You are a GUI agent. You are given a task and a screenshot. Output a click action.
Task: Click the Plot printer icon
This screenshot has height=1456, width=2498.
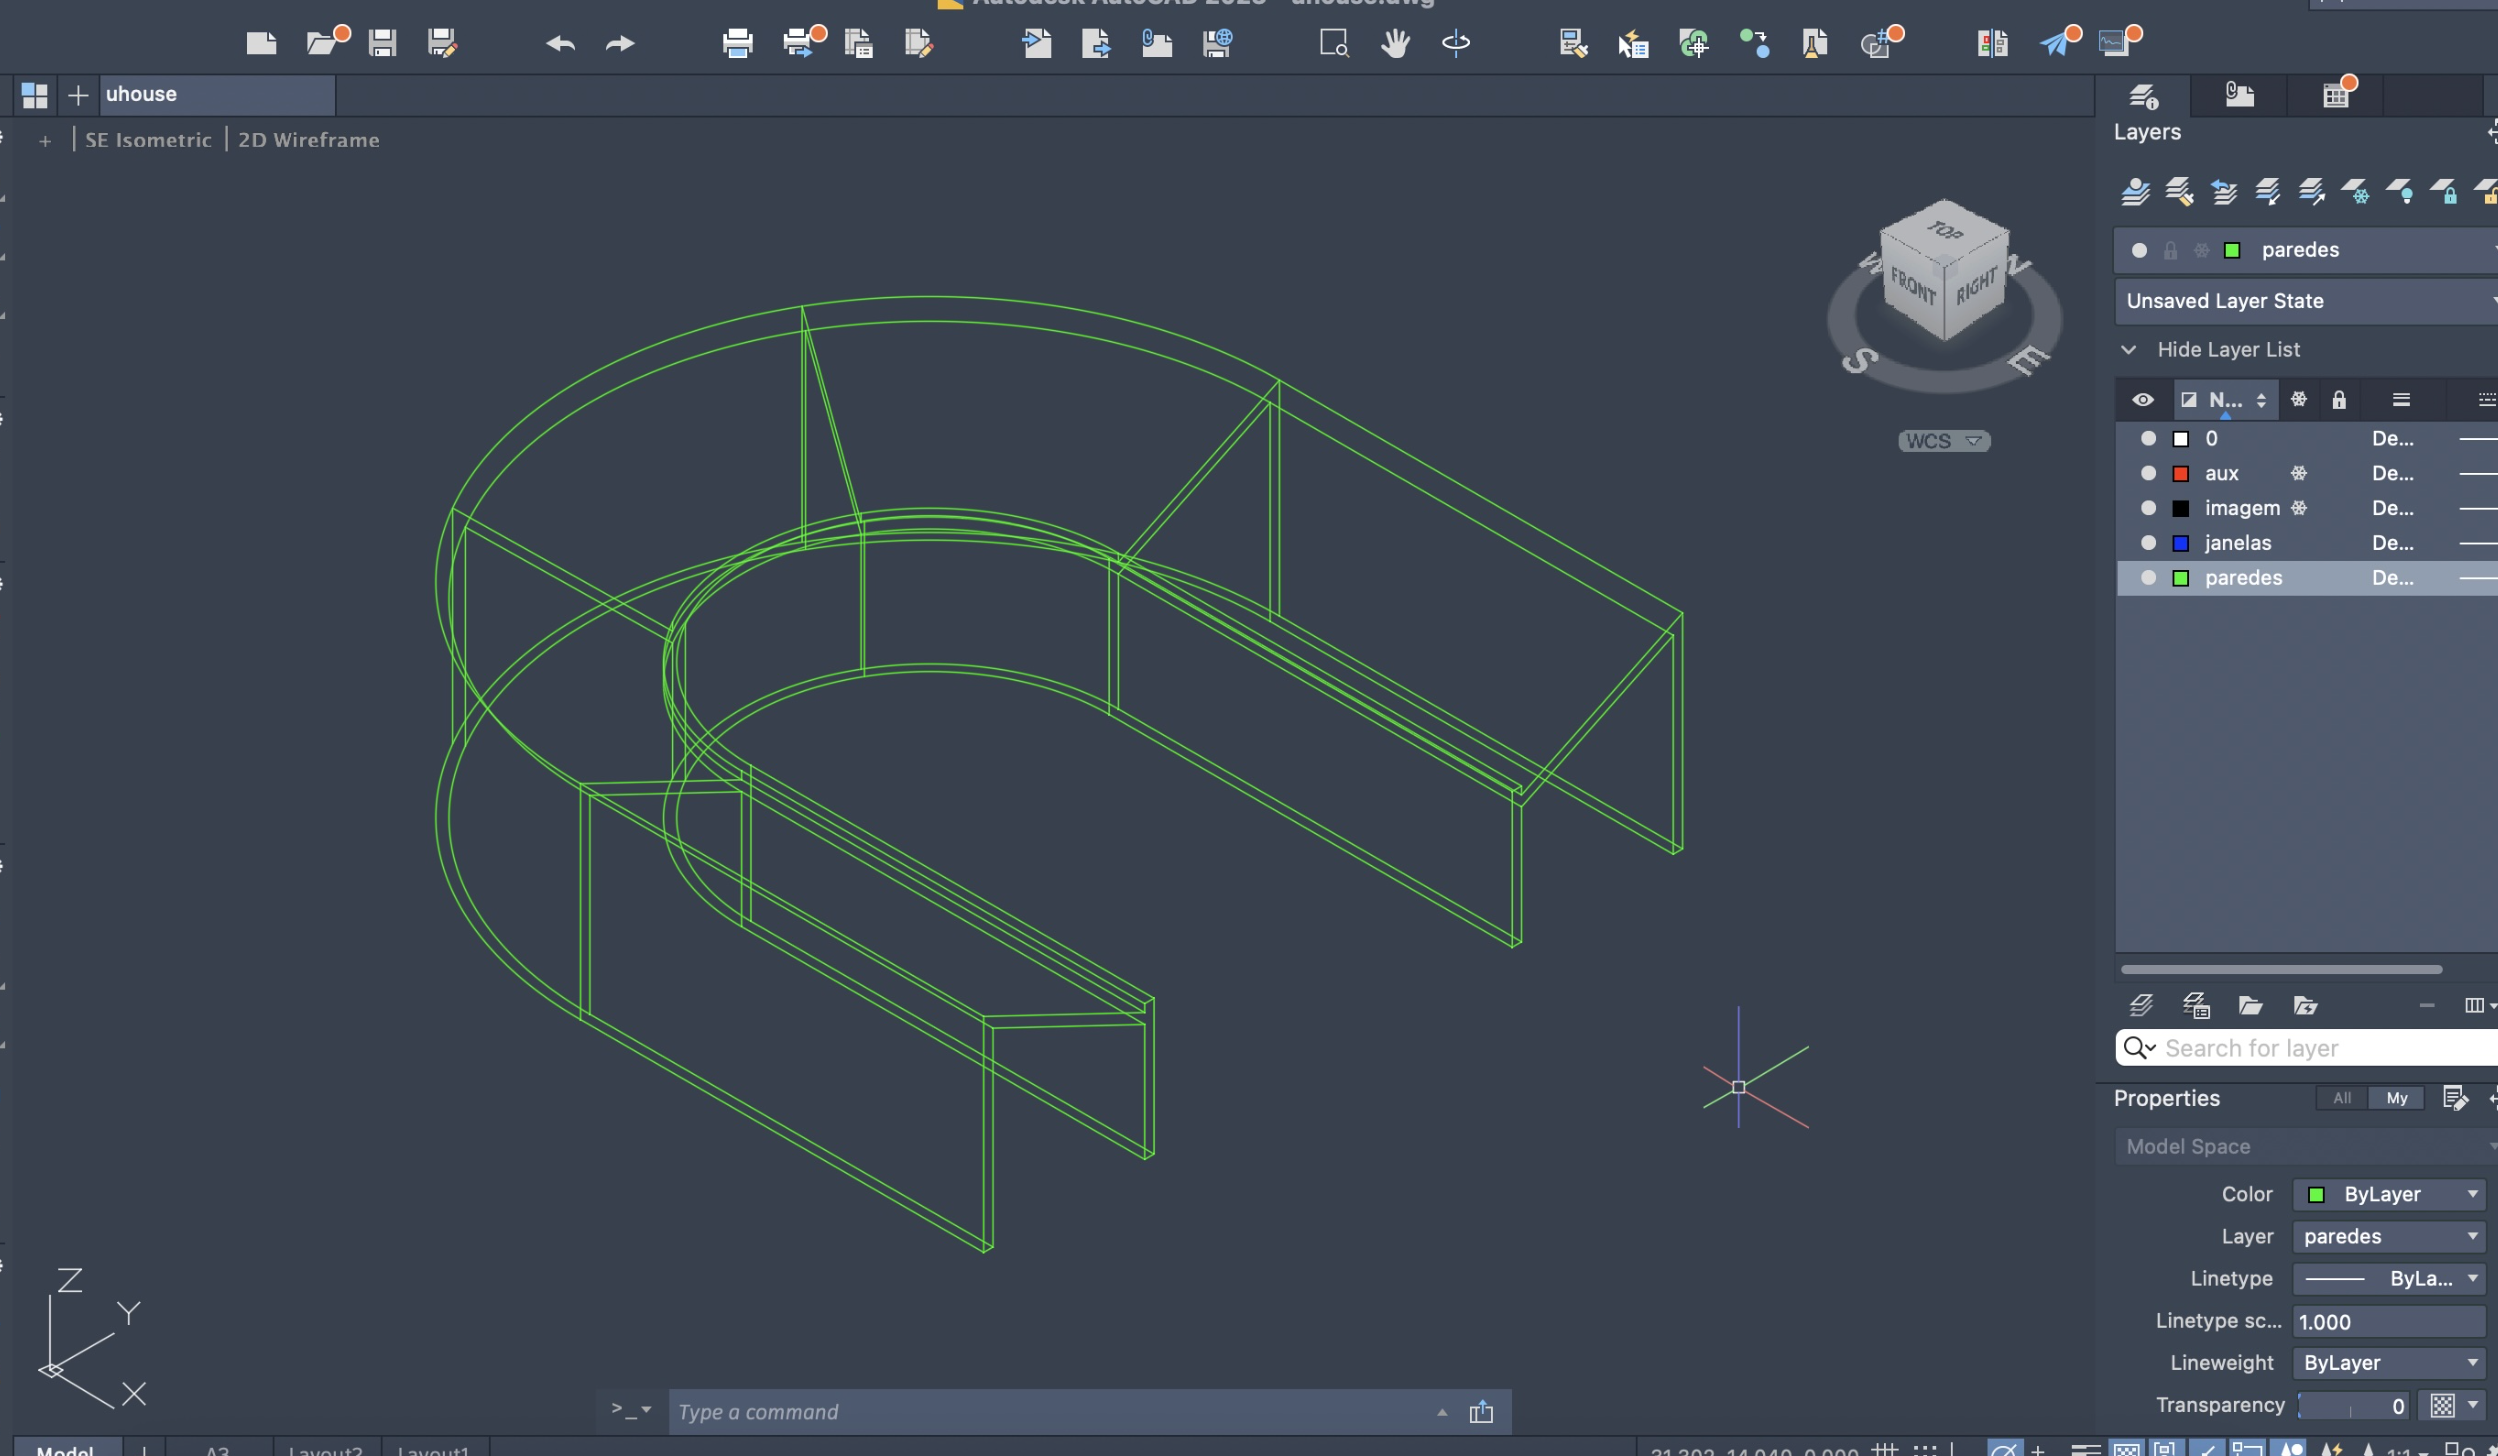tap(737, 43)
